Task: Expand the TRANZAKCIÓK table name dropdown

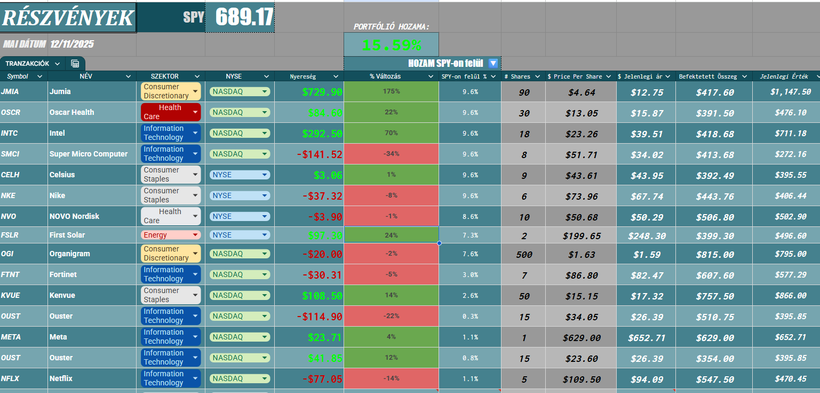Action: pyautogui.click(x=57, y=64)
